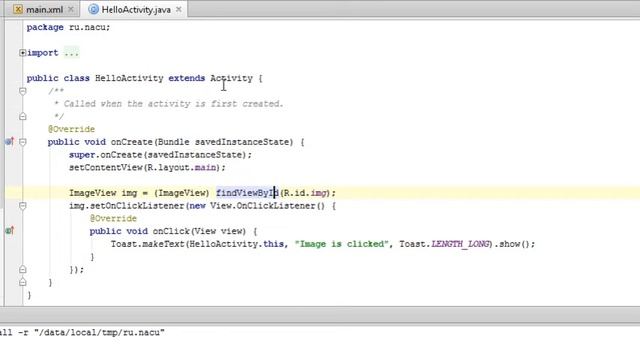Click the override gutter icon next to onClick
The image size is (640, 360).
(9, 231)
